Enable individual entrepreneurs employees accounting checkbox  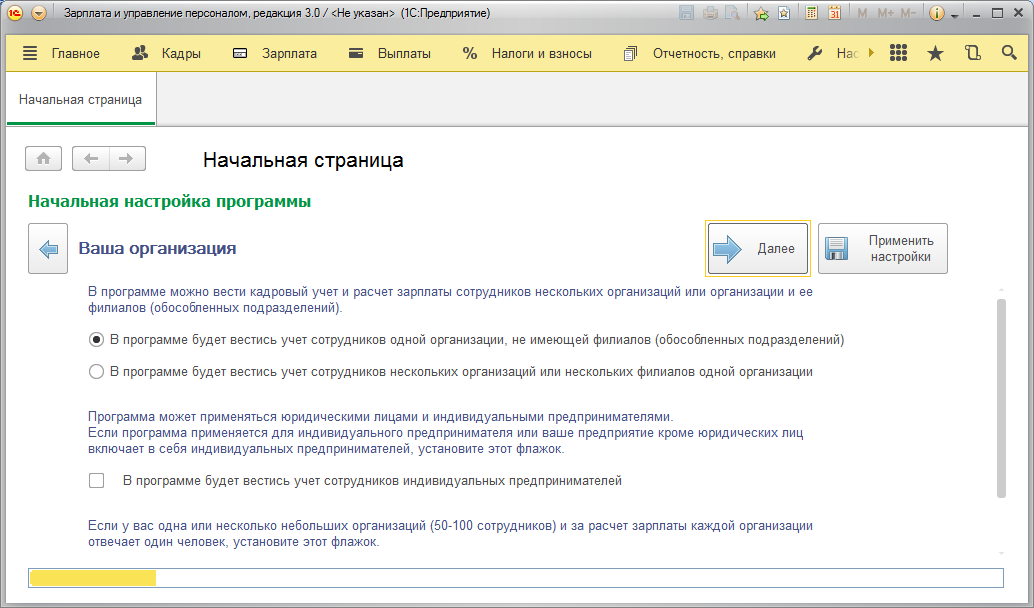point(97,481)
